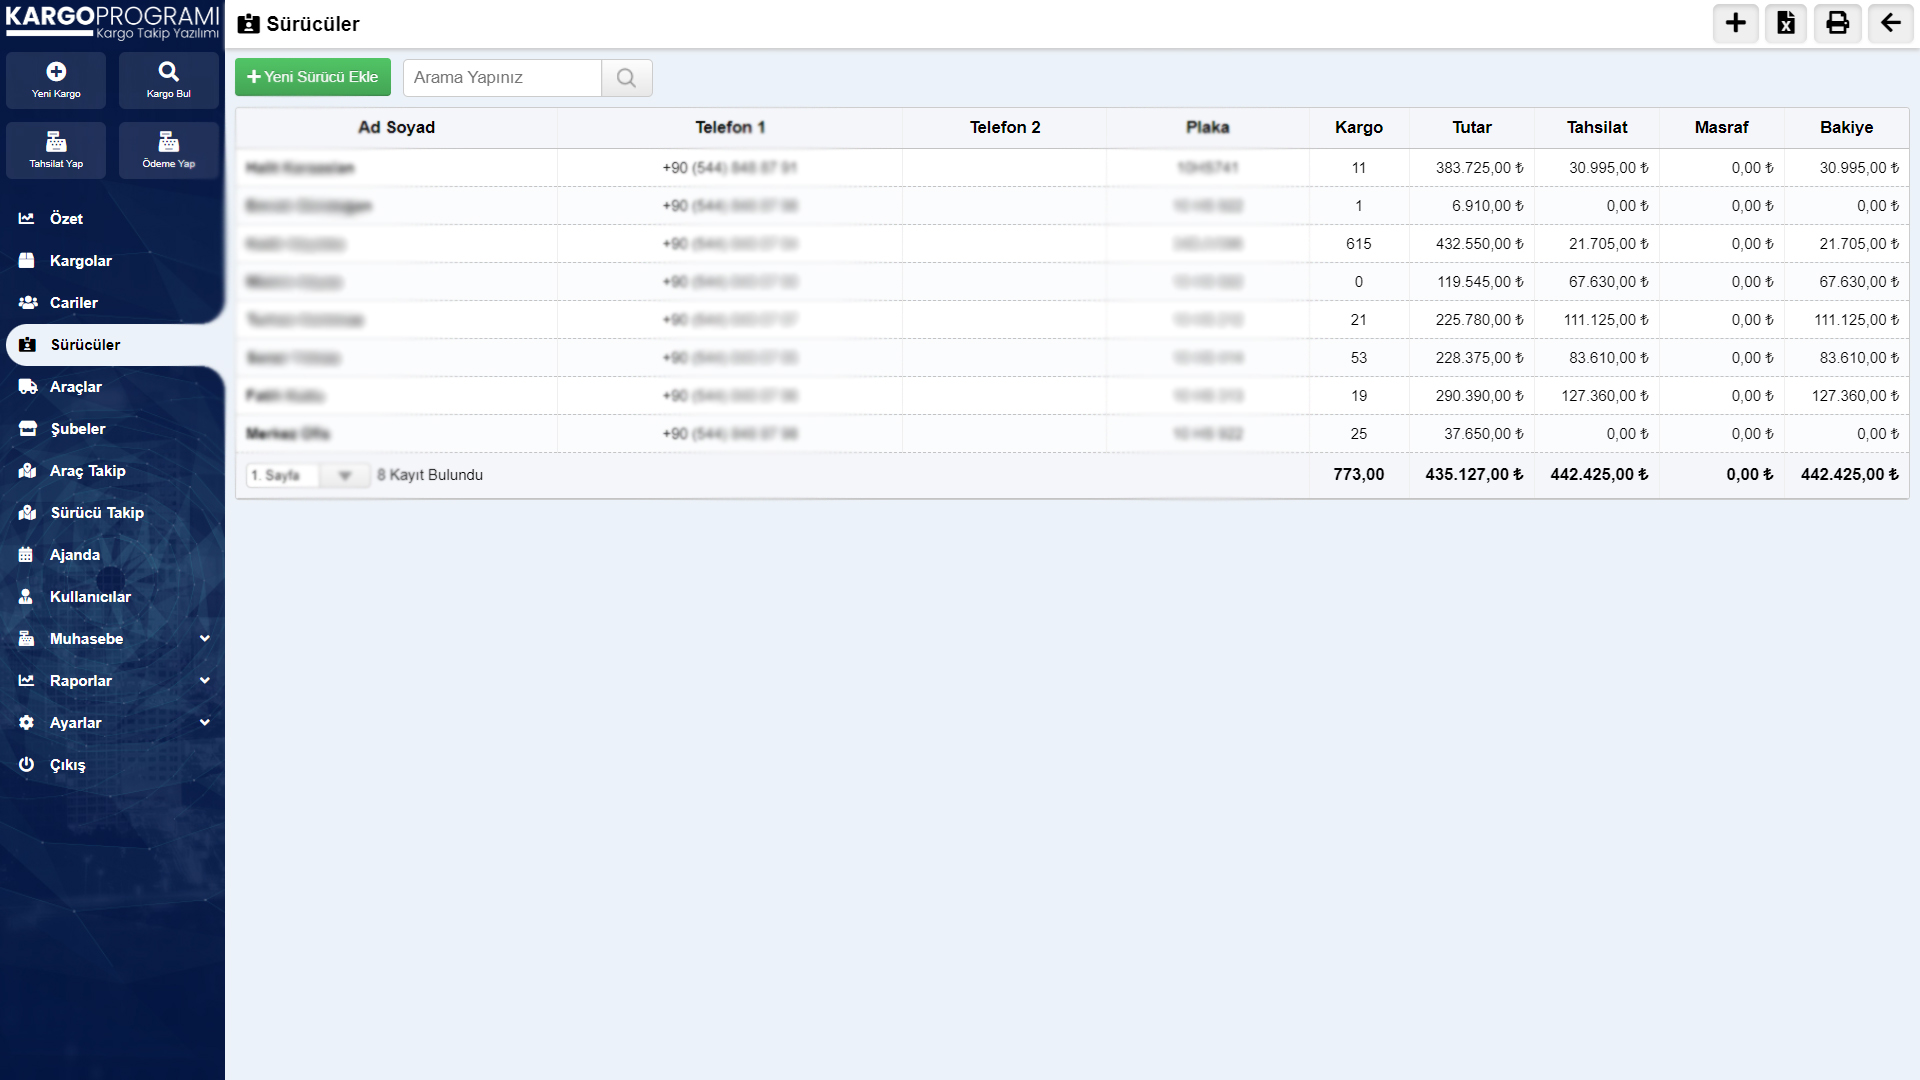The height and width of the screenshot is (1080, 1920).
Task: Sort by Tahsilat column header
Action: pos(1596,127)
